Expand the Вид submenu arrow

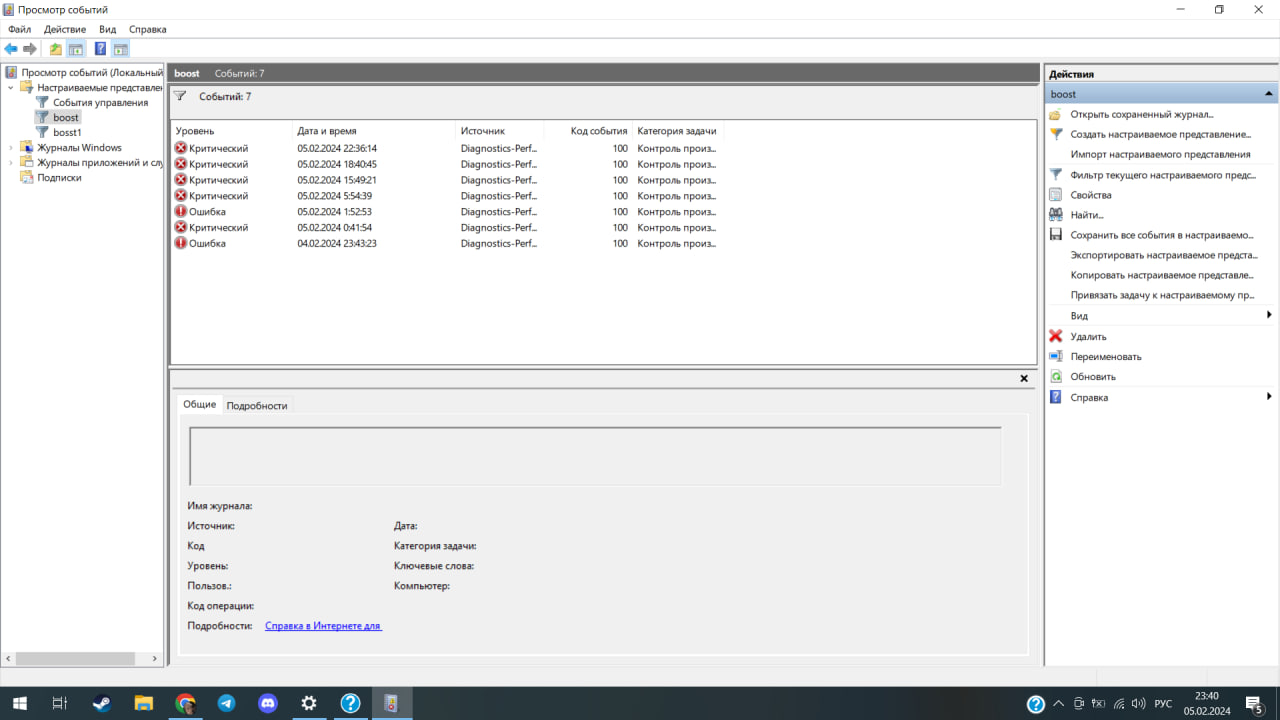coord(1269,316)
